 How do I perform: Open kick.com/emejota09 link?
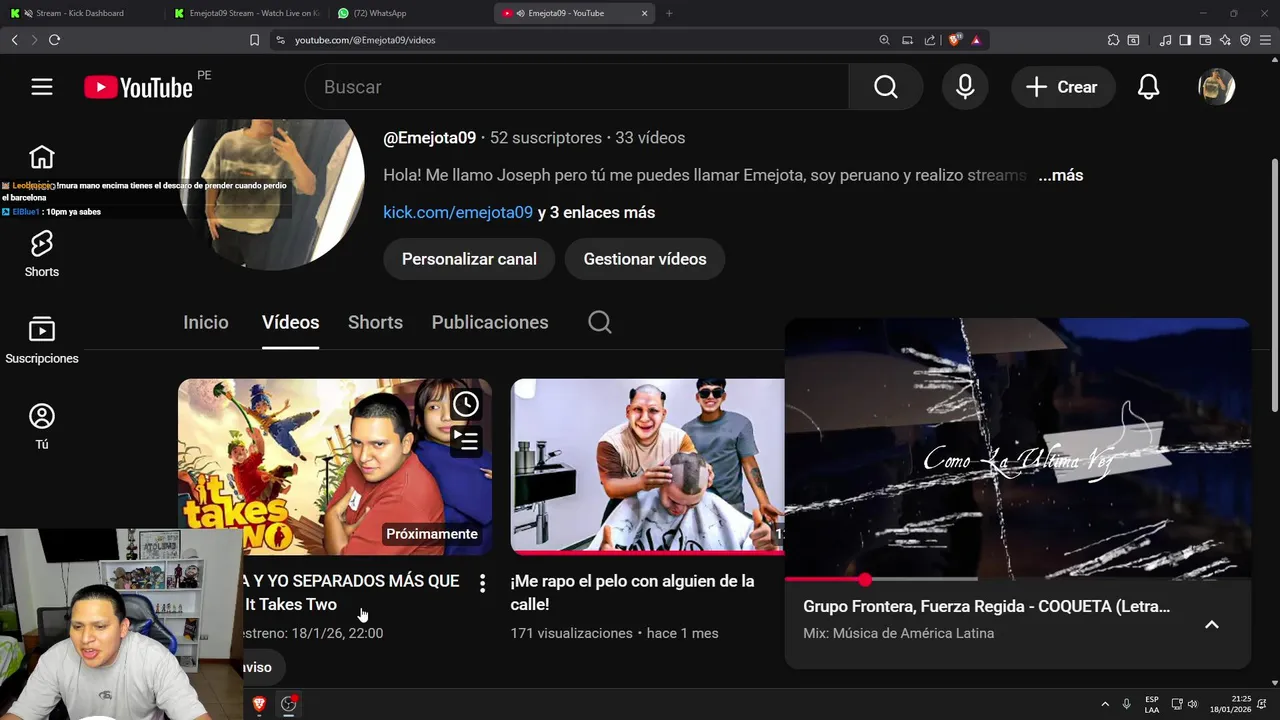[x=458, y=212]
